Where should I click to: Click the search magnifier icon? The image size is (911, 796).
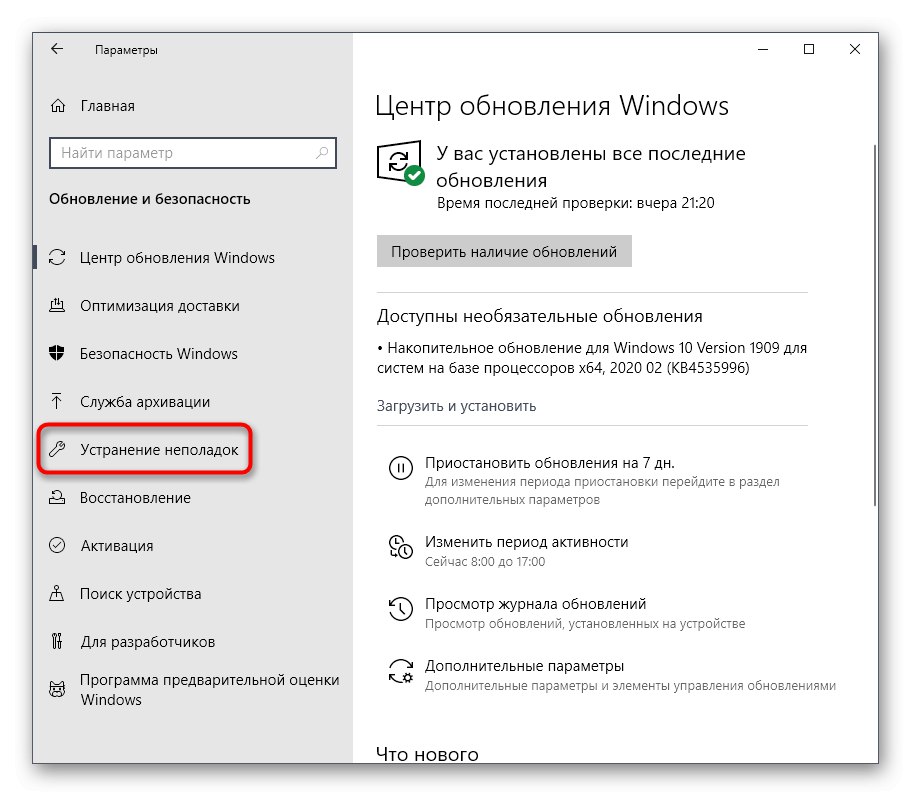pyautogui.click(x=322, y=153)
